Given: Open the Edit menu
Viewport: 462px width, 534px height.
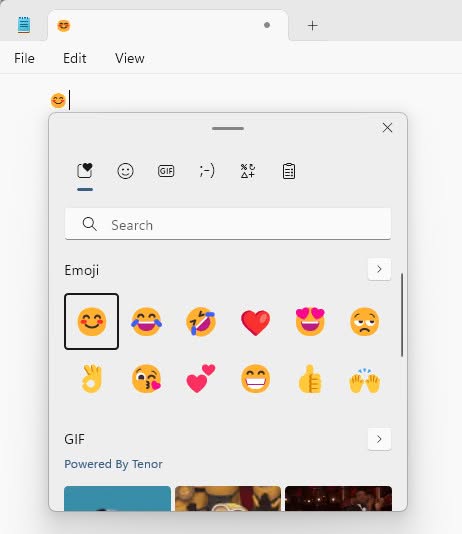Looking at the screenshot, I should (75, 58).
